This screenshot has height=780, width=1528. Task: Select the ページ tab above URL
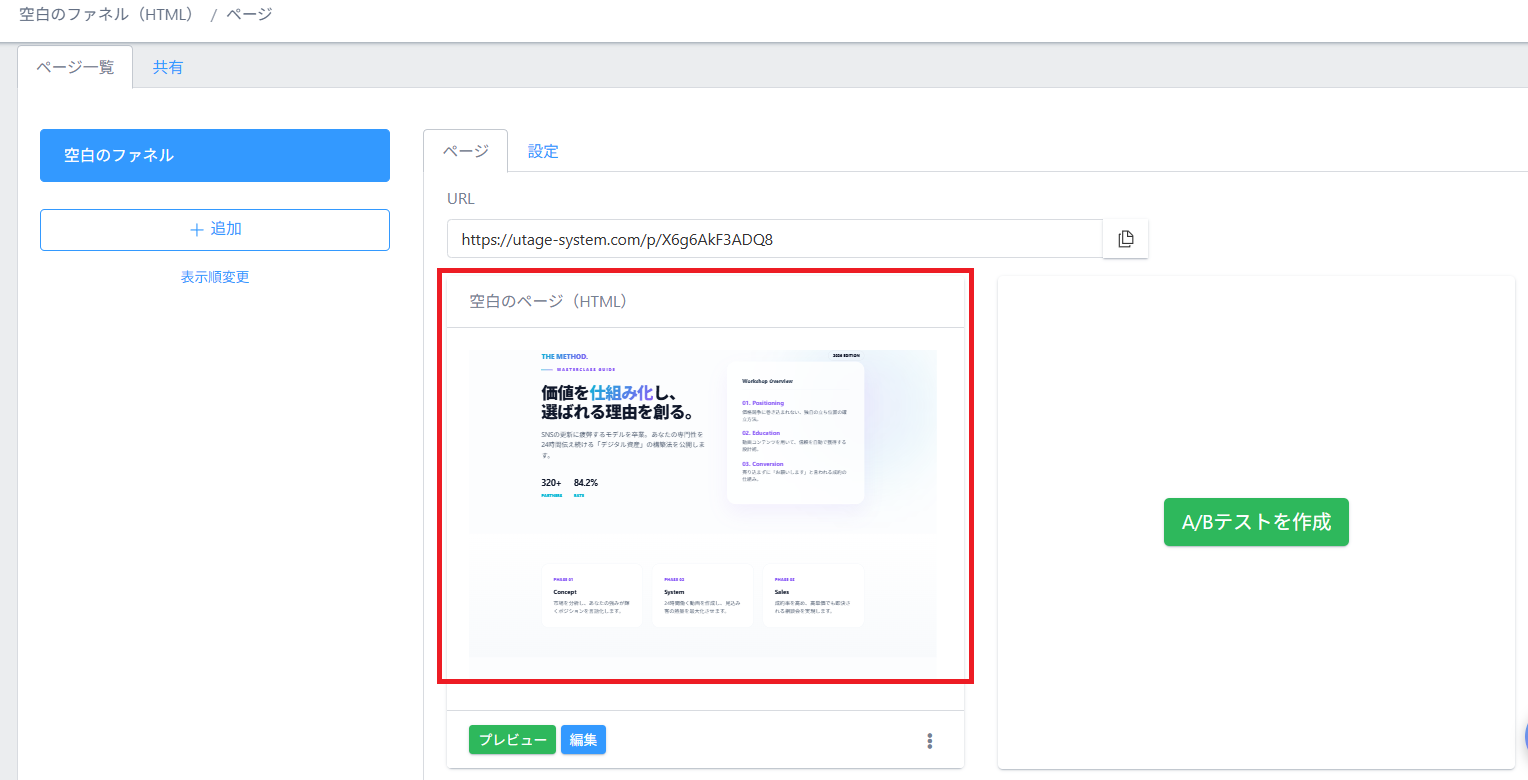pos(465,151)
